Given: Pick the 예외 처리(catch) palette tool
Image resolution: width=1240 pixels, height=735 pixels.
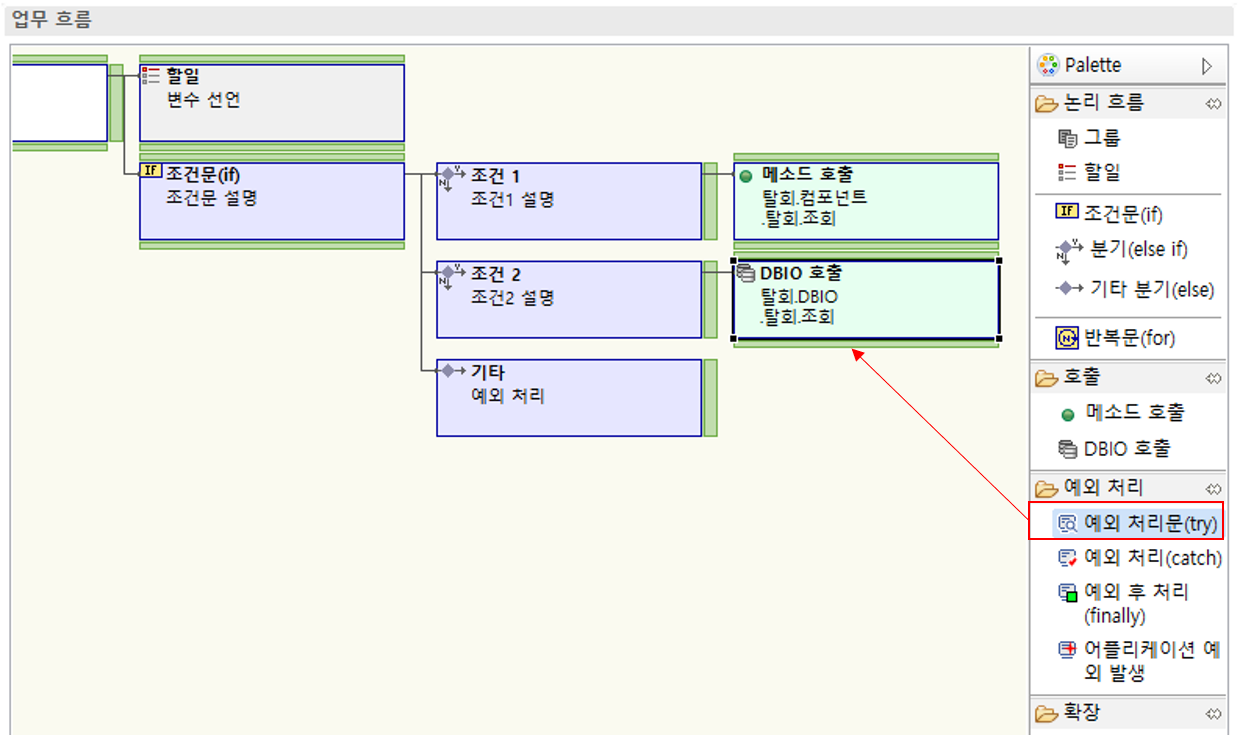Looking at the screenshot, I should 1140,558.
